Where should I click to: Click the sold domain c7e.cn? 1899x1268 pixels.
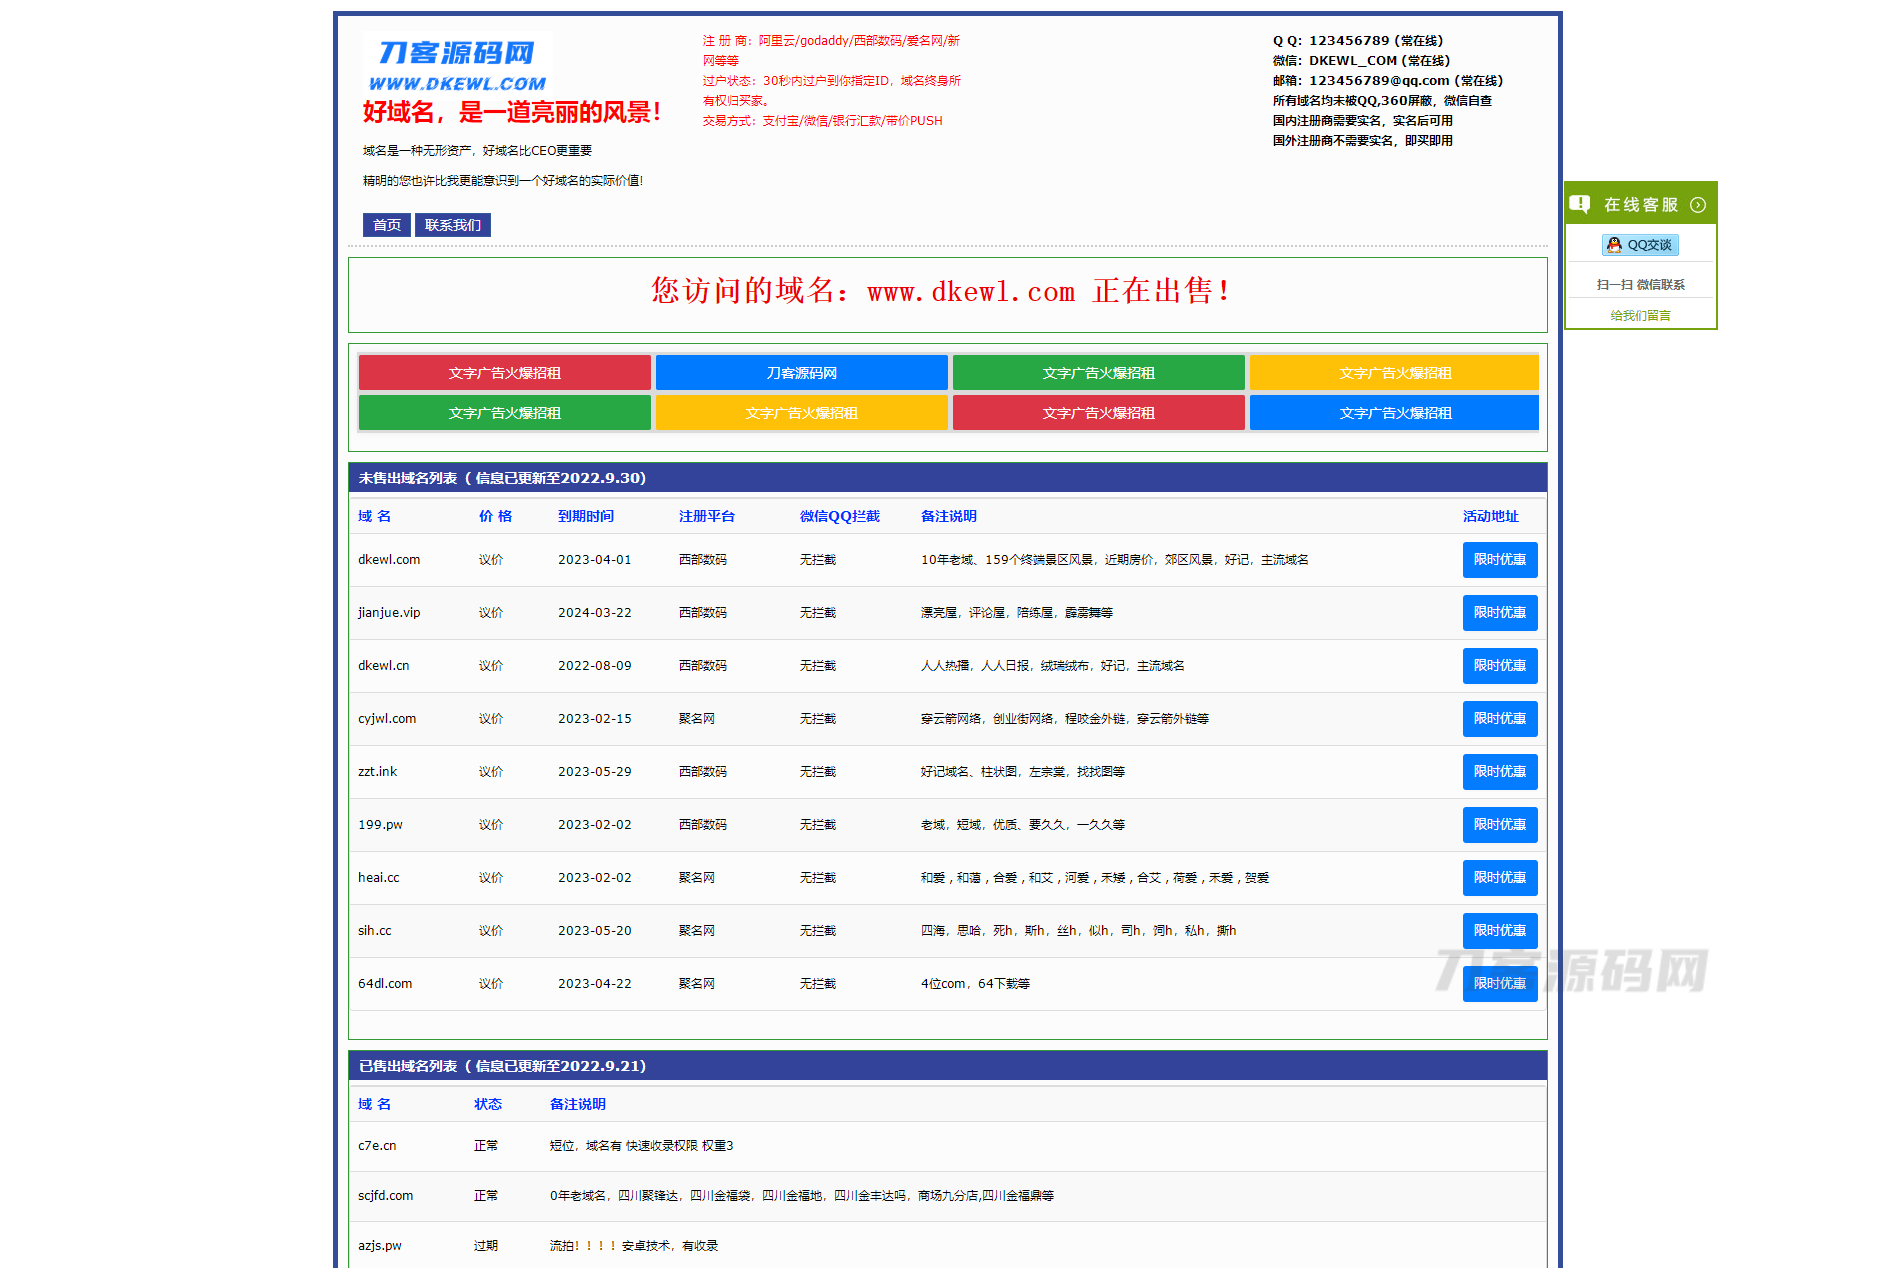click(377, 1146)
